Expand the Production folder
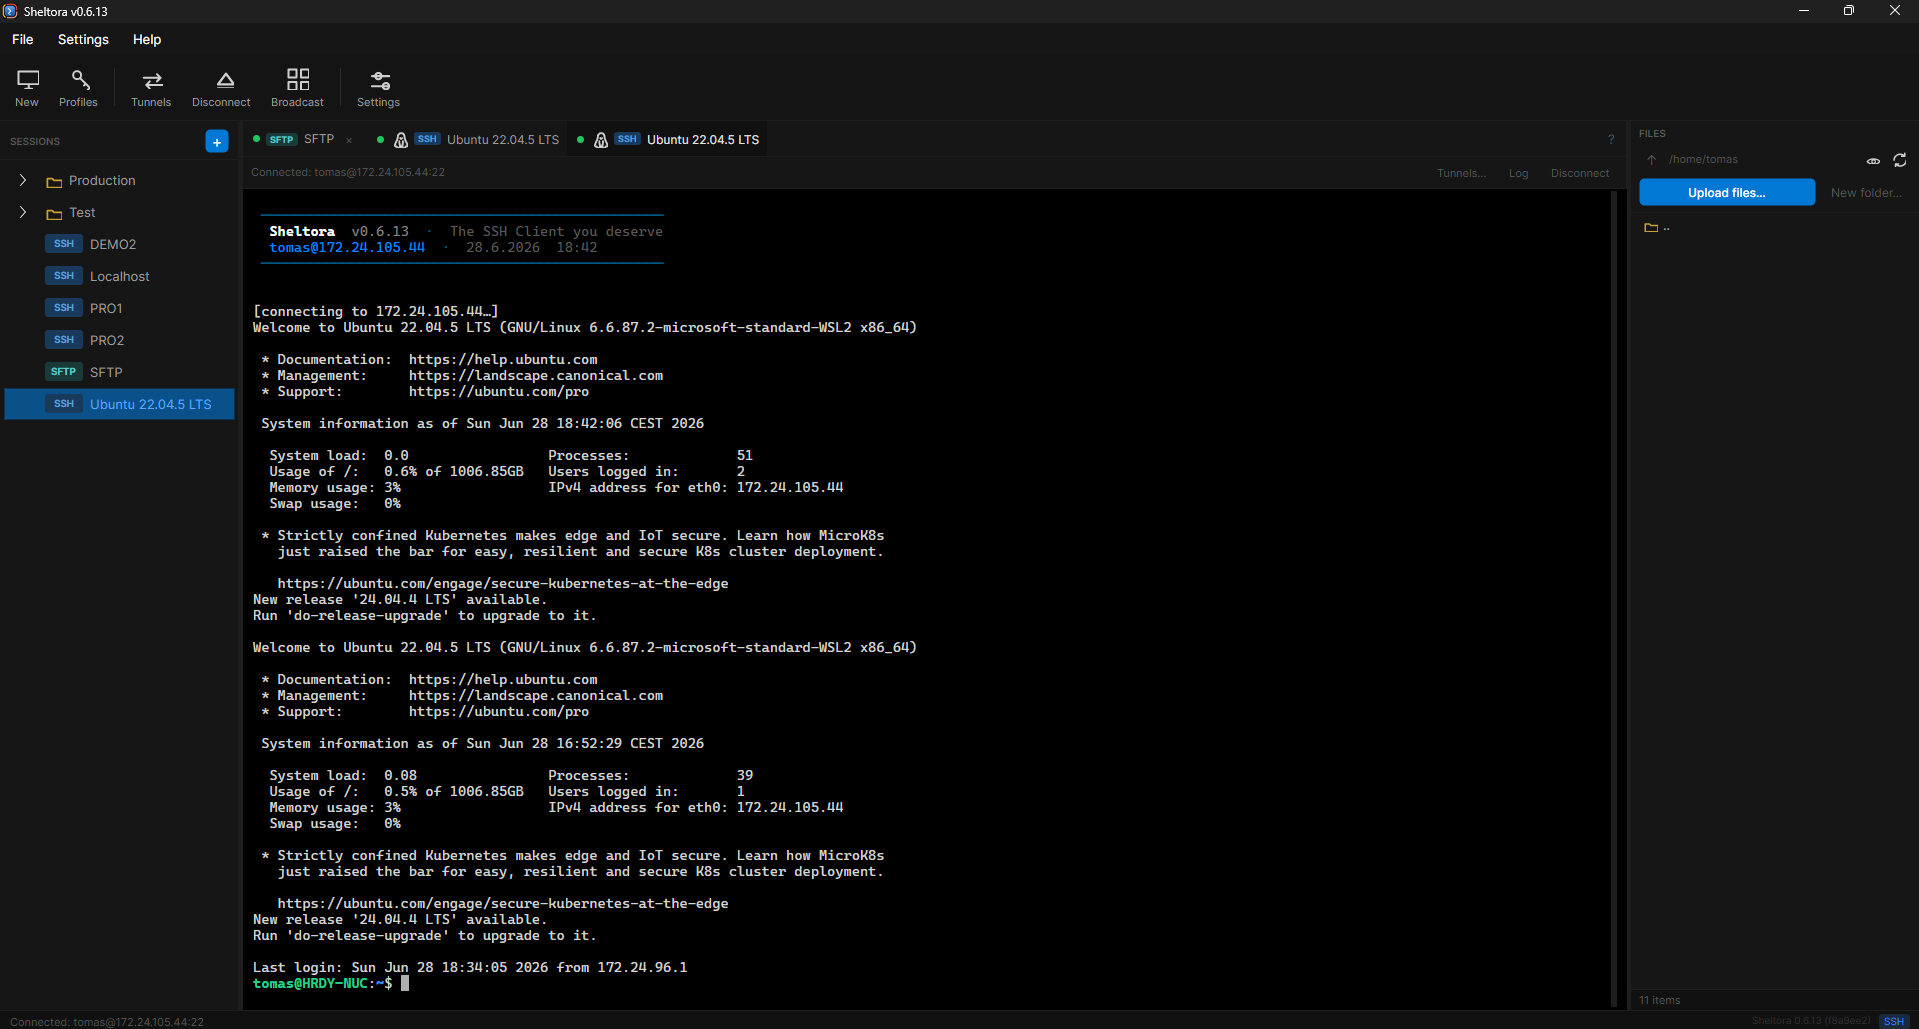Viewport: 1919px width, 1029px height. coord(23,181)
